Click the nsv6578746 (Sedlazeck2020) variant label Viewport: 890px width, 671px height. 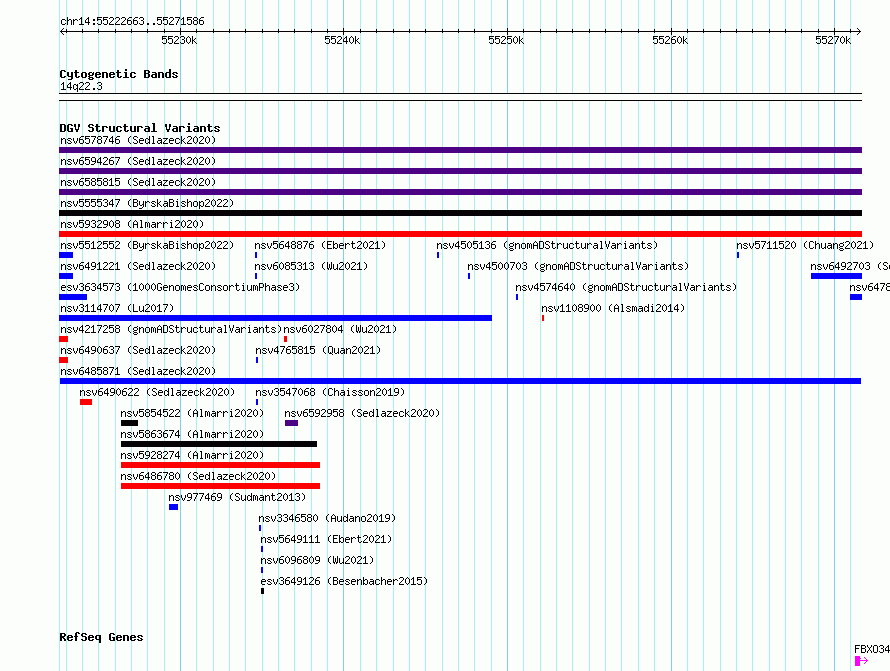(138, 140)
